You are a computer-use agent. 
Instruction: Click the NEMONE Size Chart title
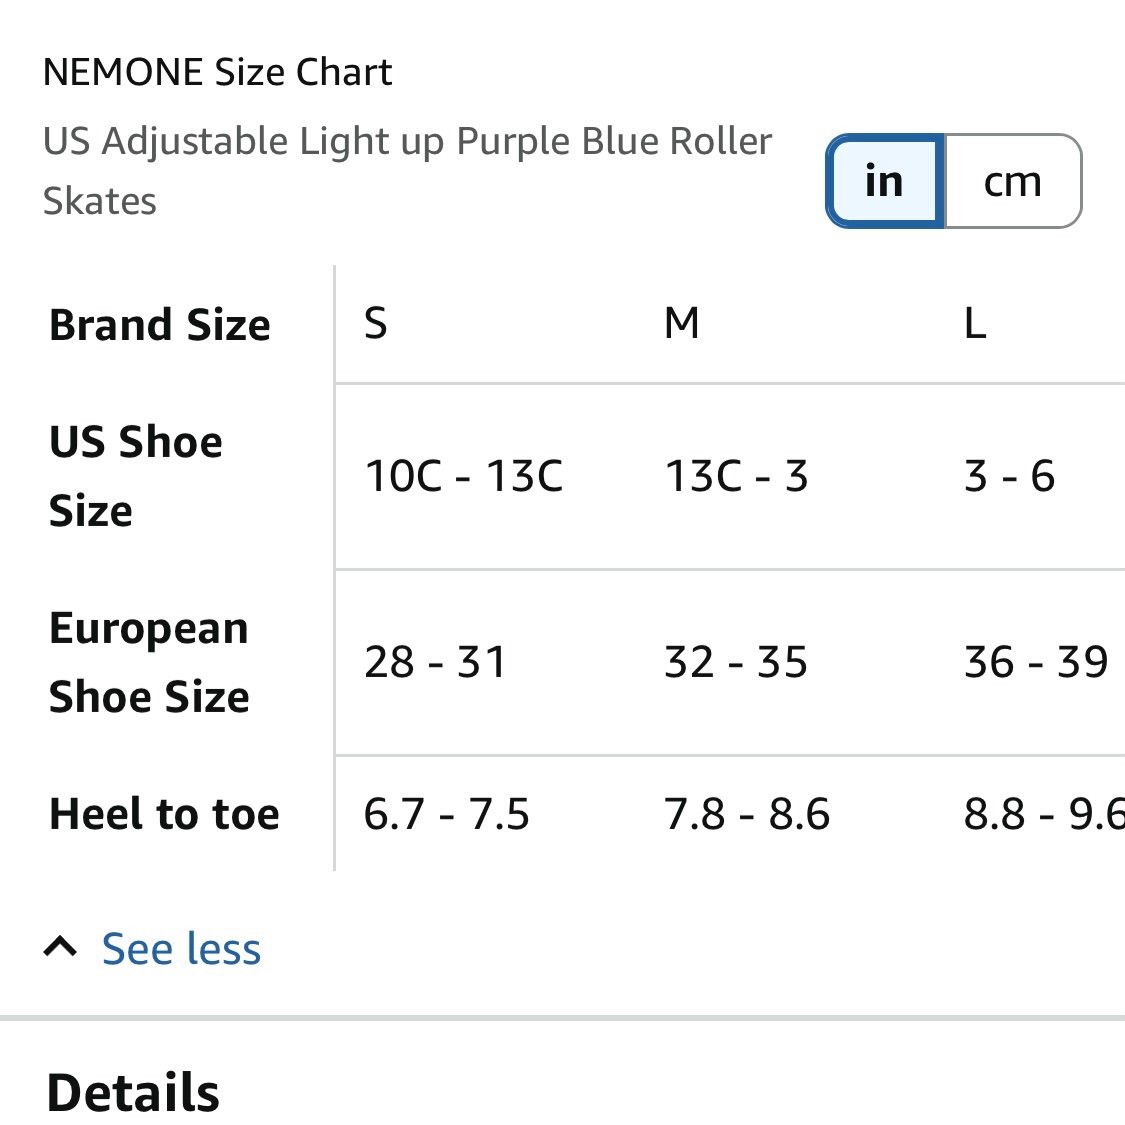[217, 72]
